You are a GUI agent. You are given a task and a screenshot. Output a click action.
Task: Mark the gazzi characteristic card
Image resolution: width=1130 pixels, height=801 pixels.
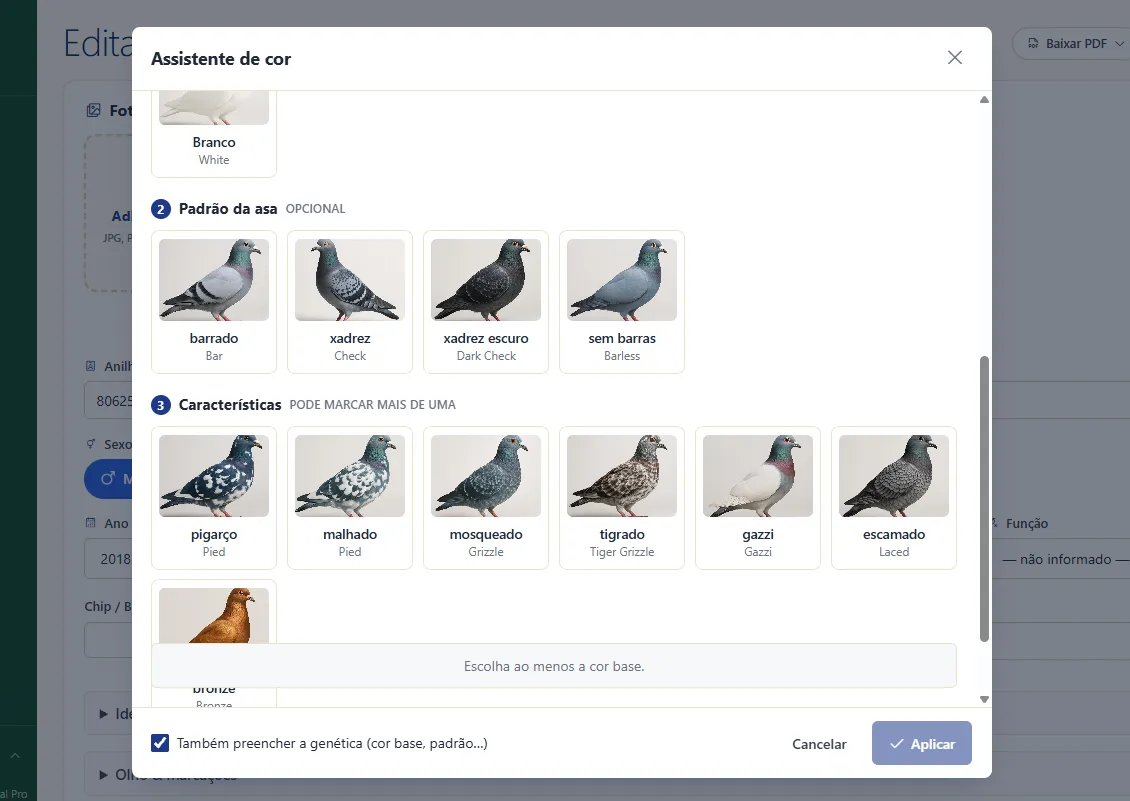(x=757, y=498)
